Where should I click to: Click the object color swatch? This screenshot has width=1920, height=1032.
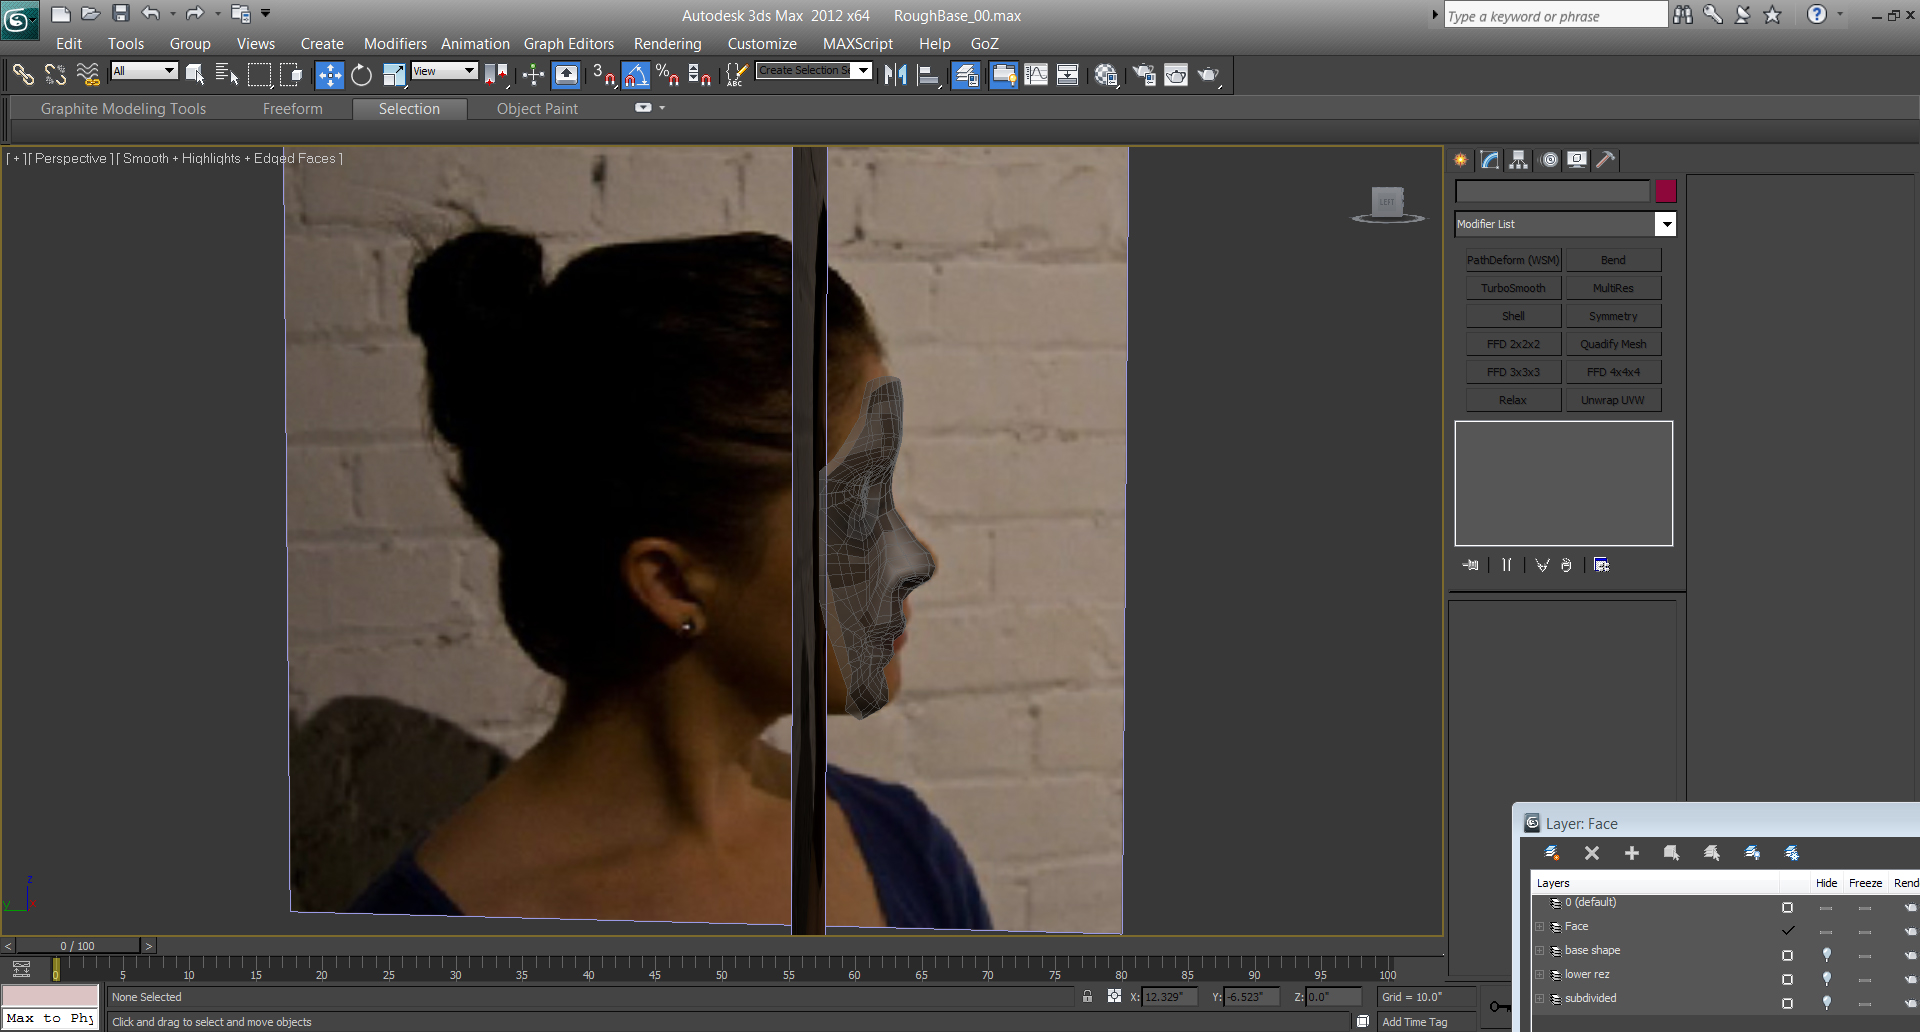point(1665,191)
